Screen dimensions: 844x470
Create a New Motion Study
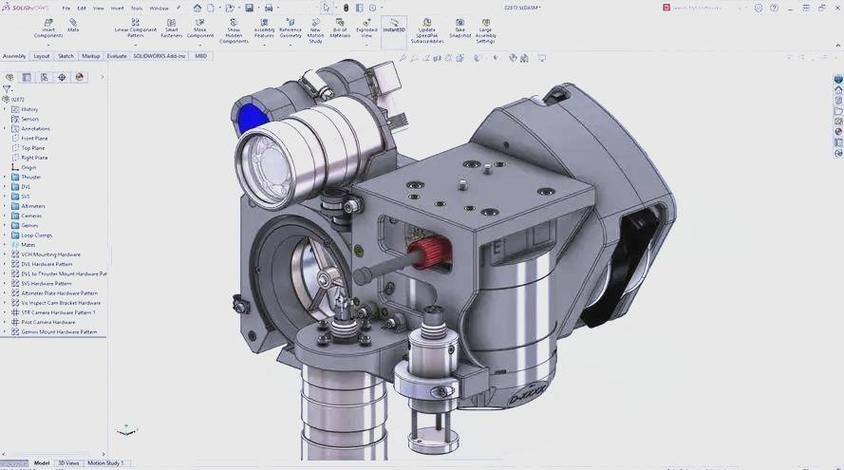315,31
